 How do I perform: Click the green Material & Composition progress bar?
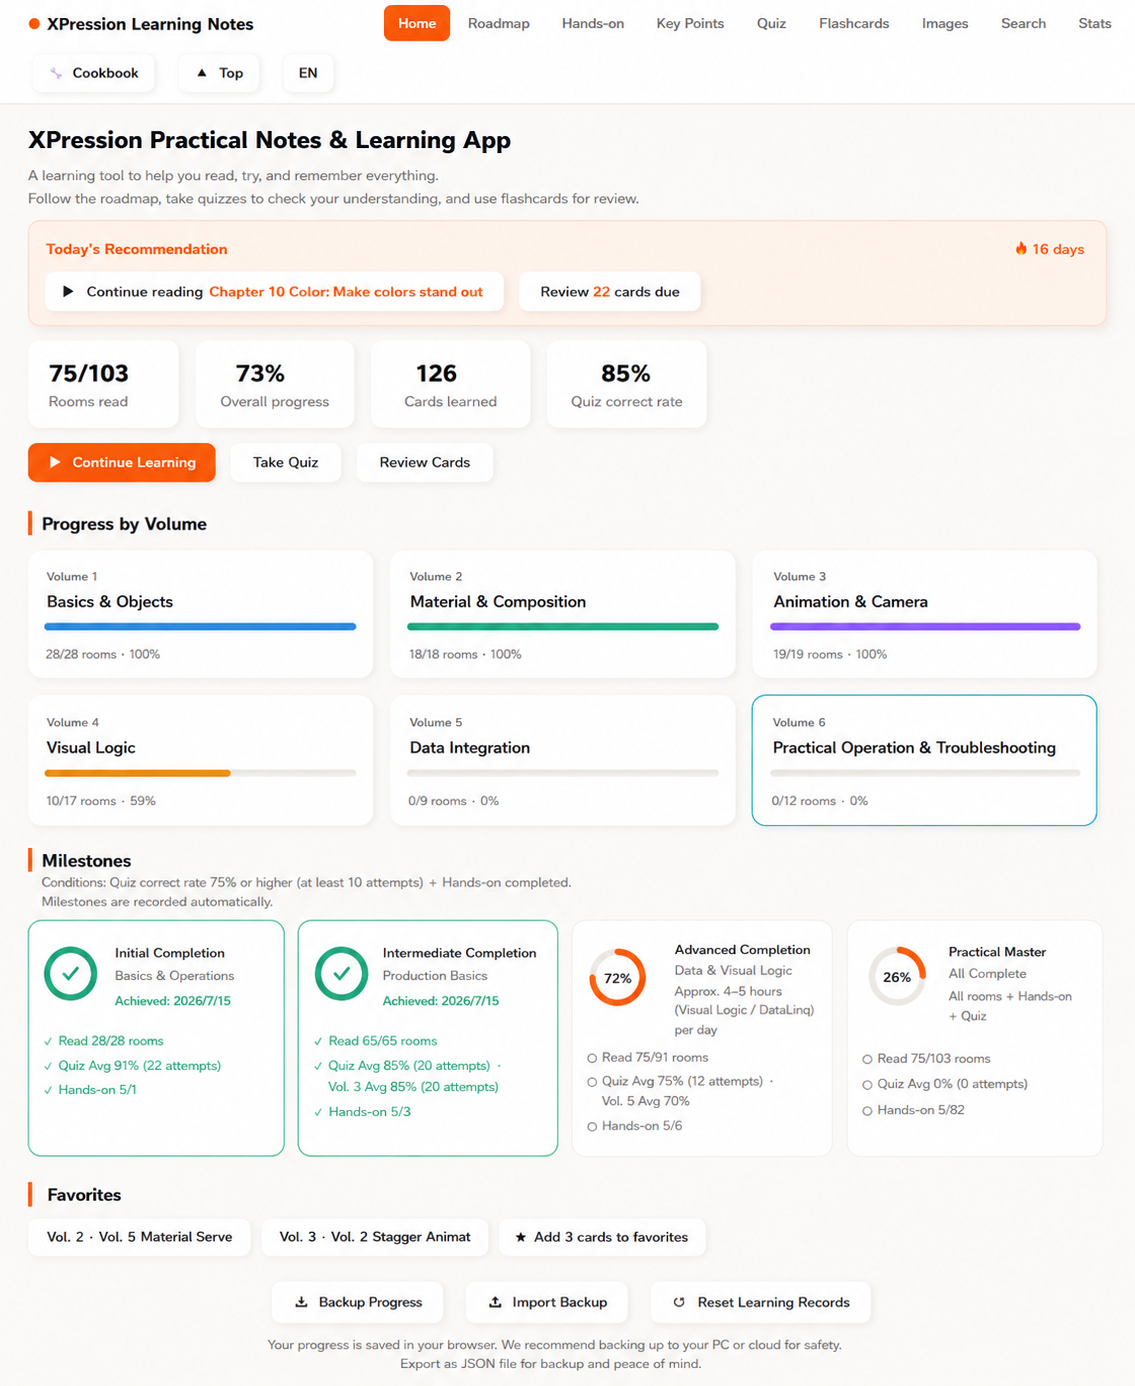coord(563,627)
